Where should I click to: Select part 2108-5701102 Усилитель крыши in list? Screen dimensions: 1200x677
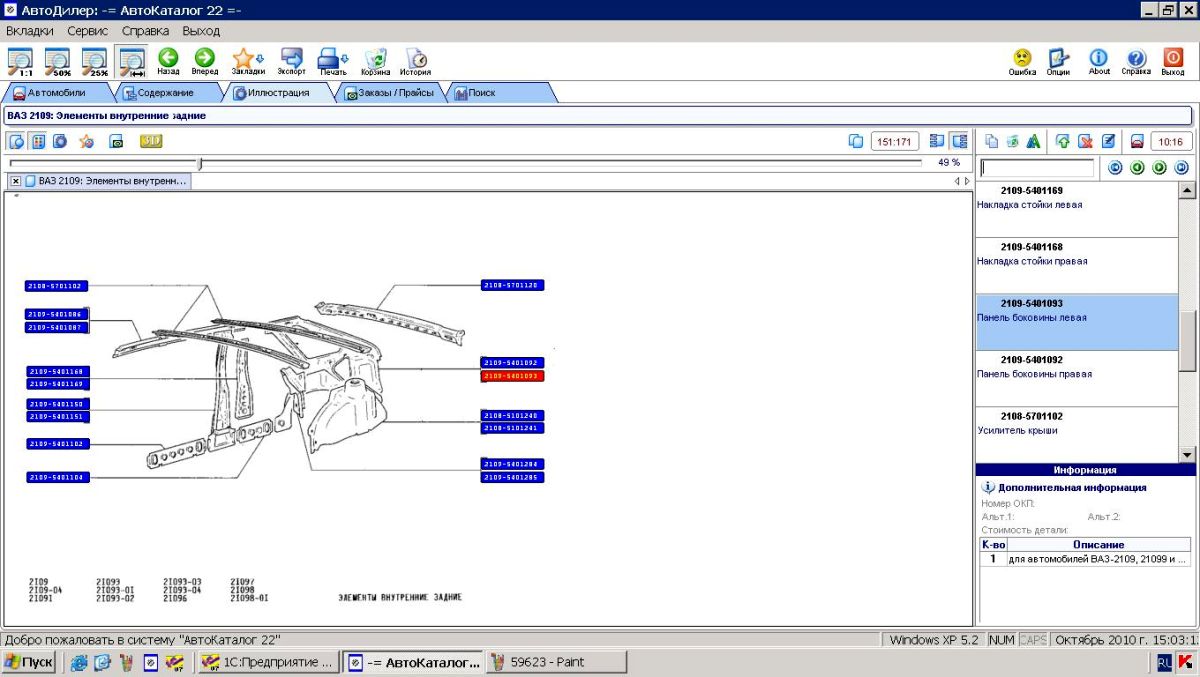[x=1077, y=435]
